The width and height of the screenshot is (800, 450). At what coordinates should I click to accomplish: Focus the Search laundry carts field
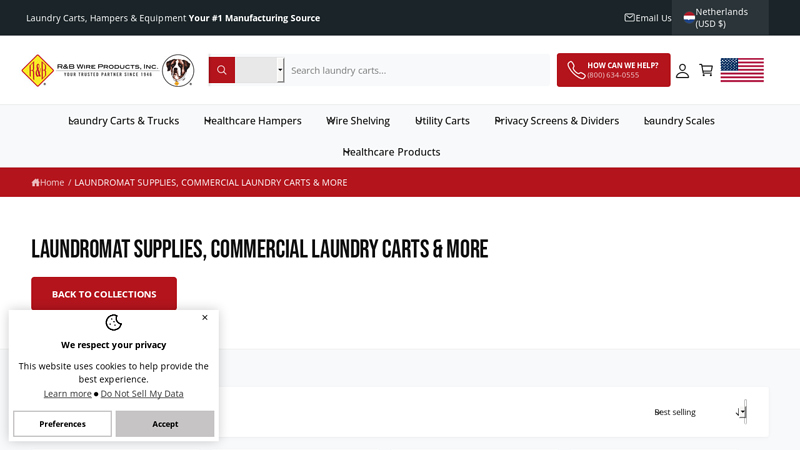(415, 70)
